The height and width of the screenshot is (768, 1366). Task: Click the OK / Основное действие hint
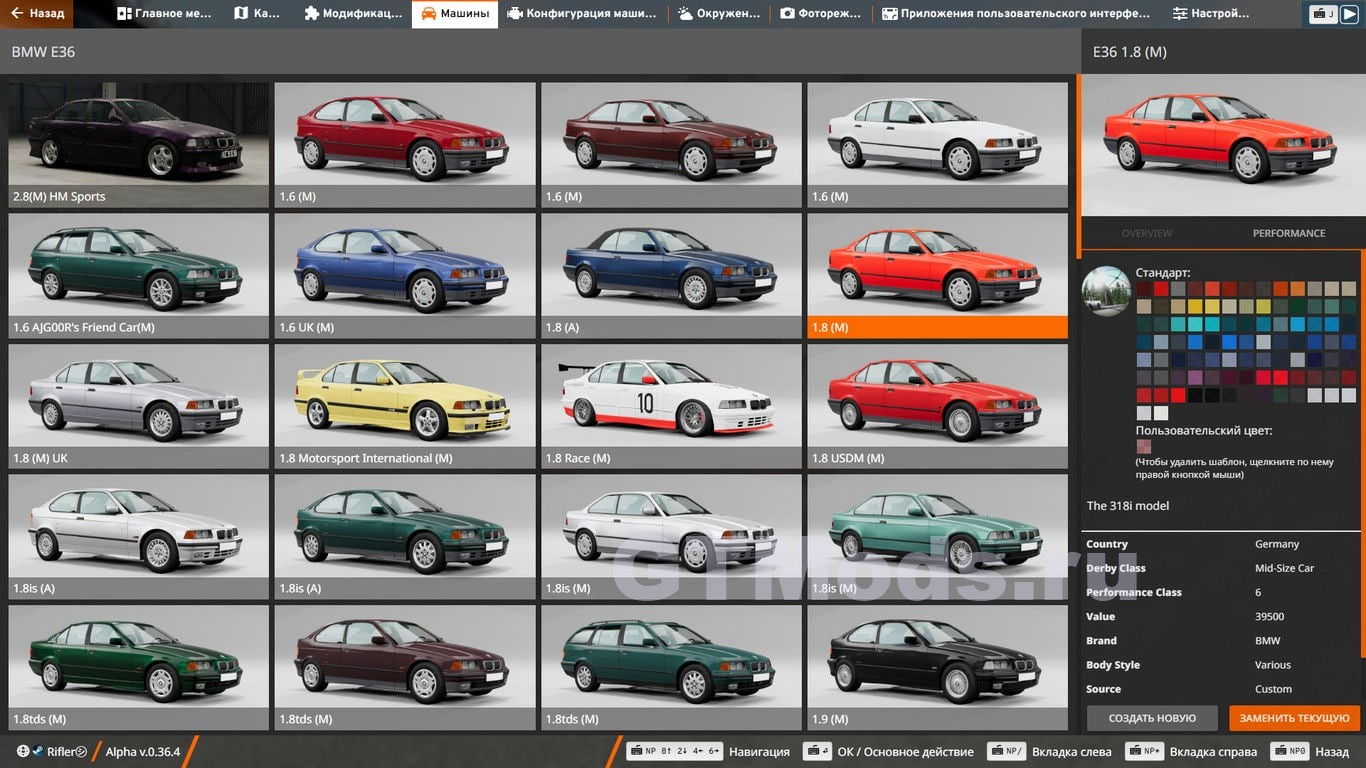tap(888, 751)
